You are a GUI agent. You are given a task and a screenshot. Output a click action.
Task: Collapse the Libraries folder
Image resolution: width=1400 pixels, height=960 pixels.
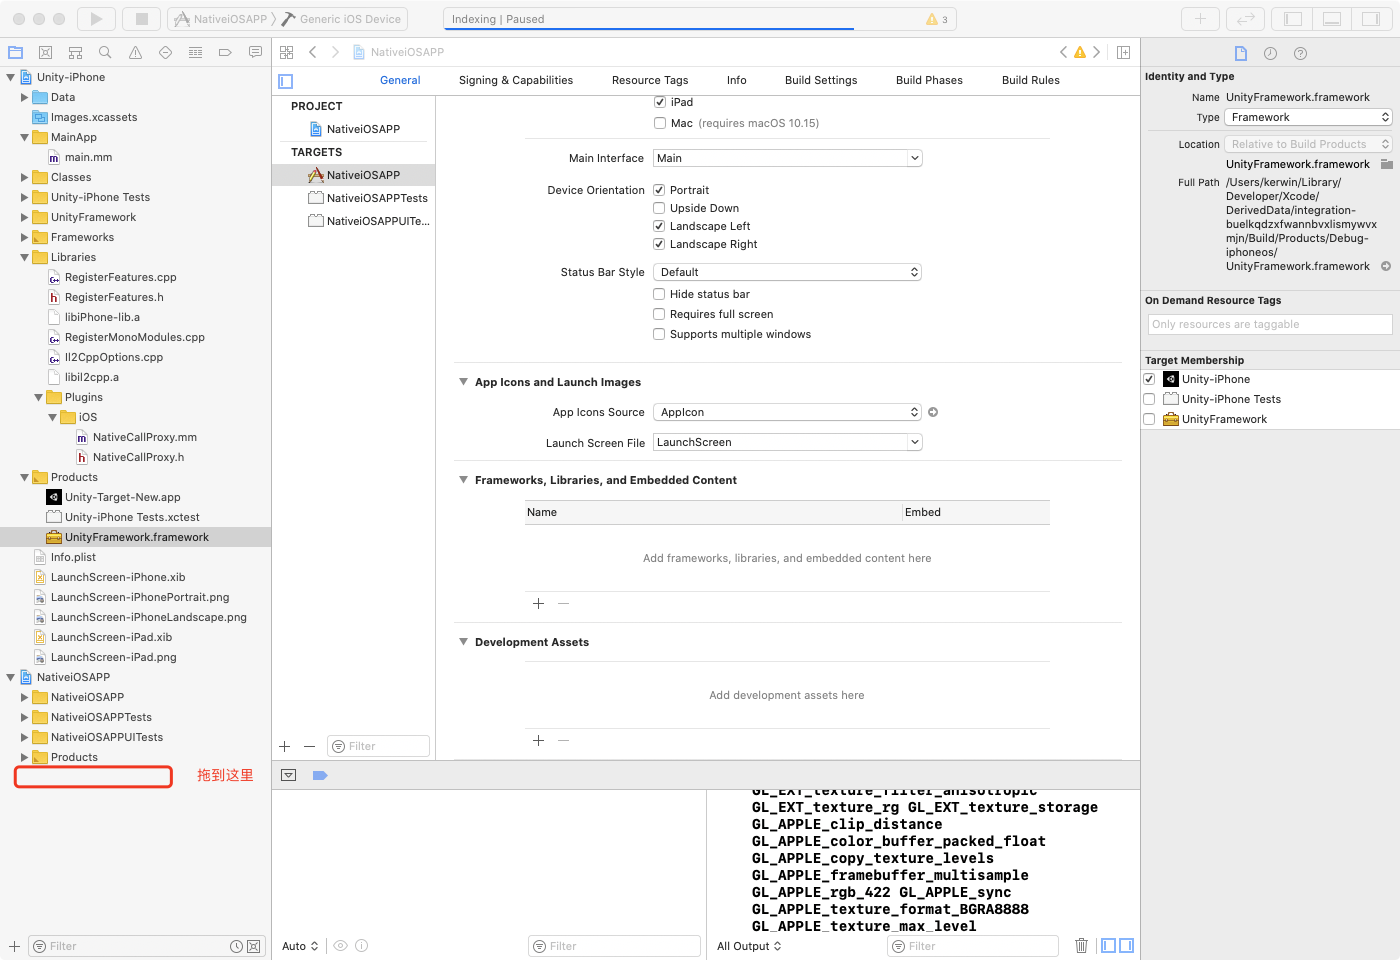click(x=25, y=257)
